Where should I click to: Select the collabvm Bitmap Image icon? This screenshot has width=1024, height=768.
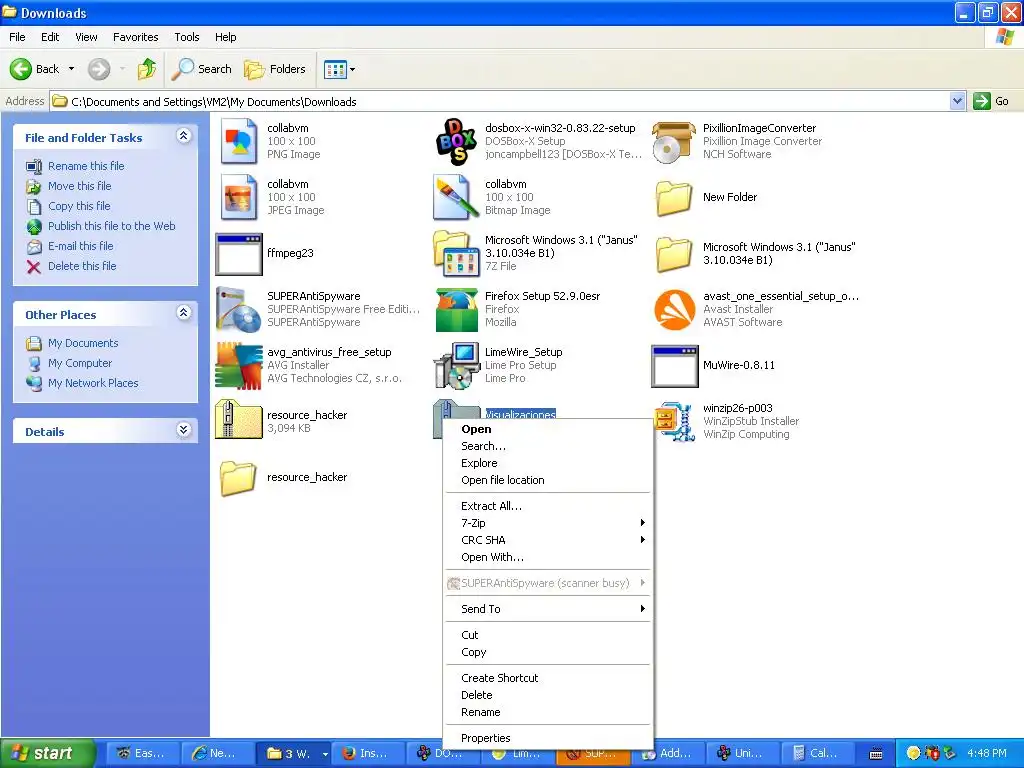[456, 197]
